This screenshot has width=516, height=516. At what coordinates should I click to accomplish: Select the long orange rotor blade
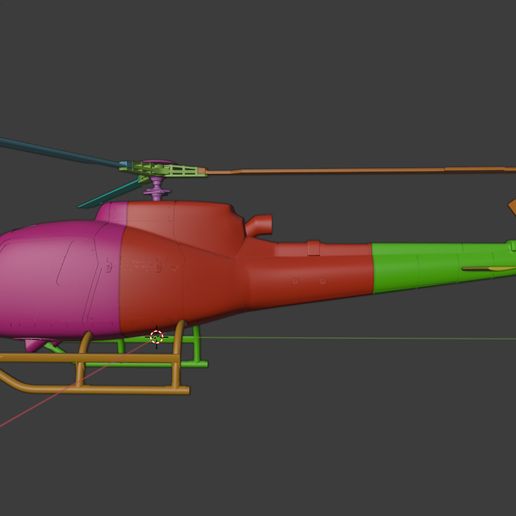coord(360,171)
